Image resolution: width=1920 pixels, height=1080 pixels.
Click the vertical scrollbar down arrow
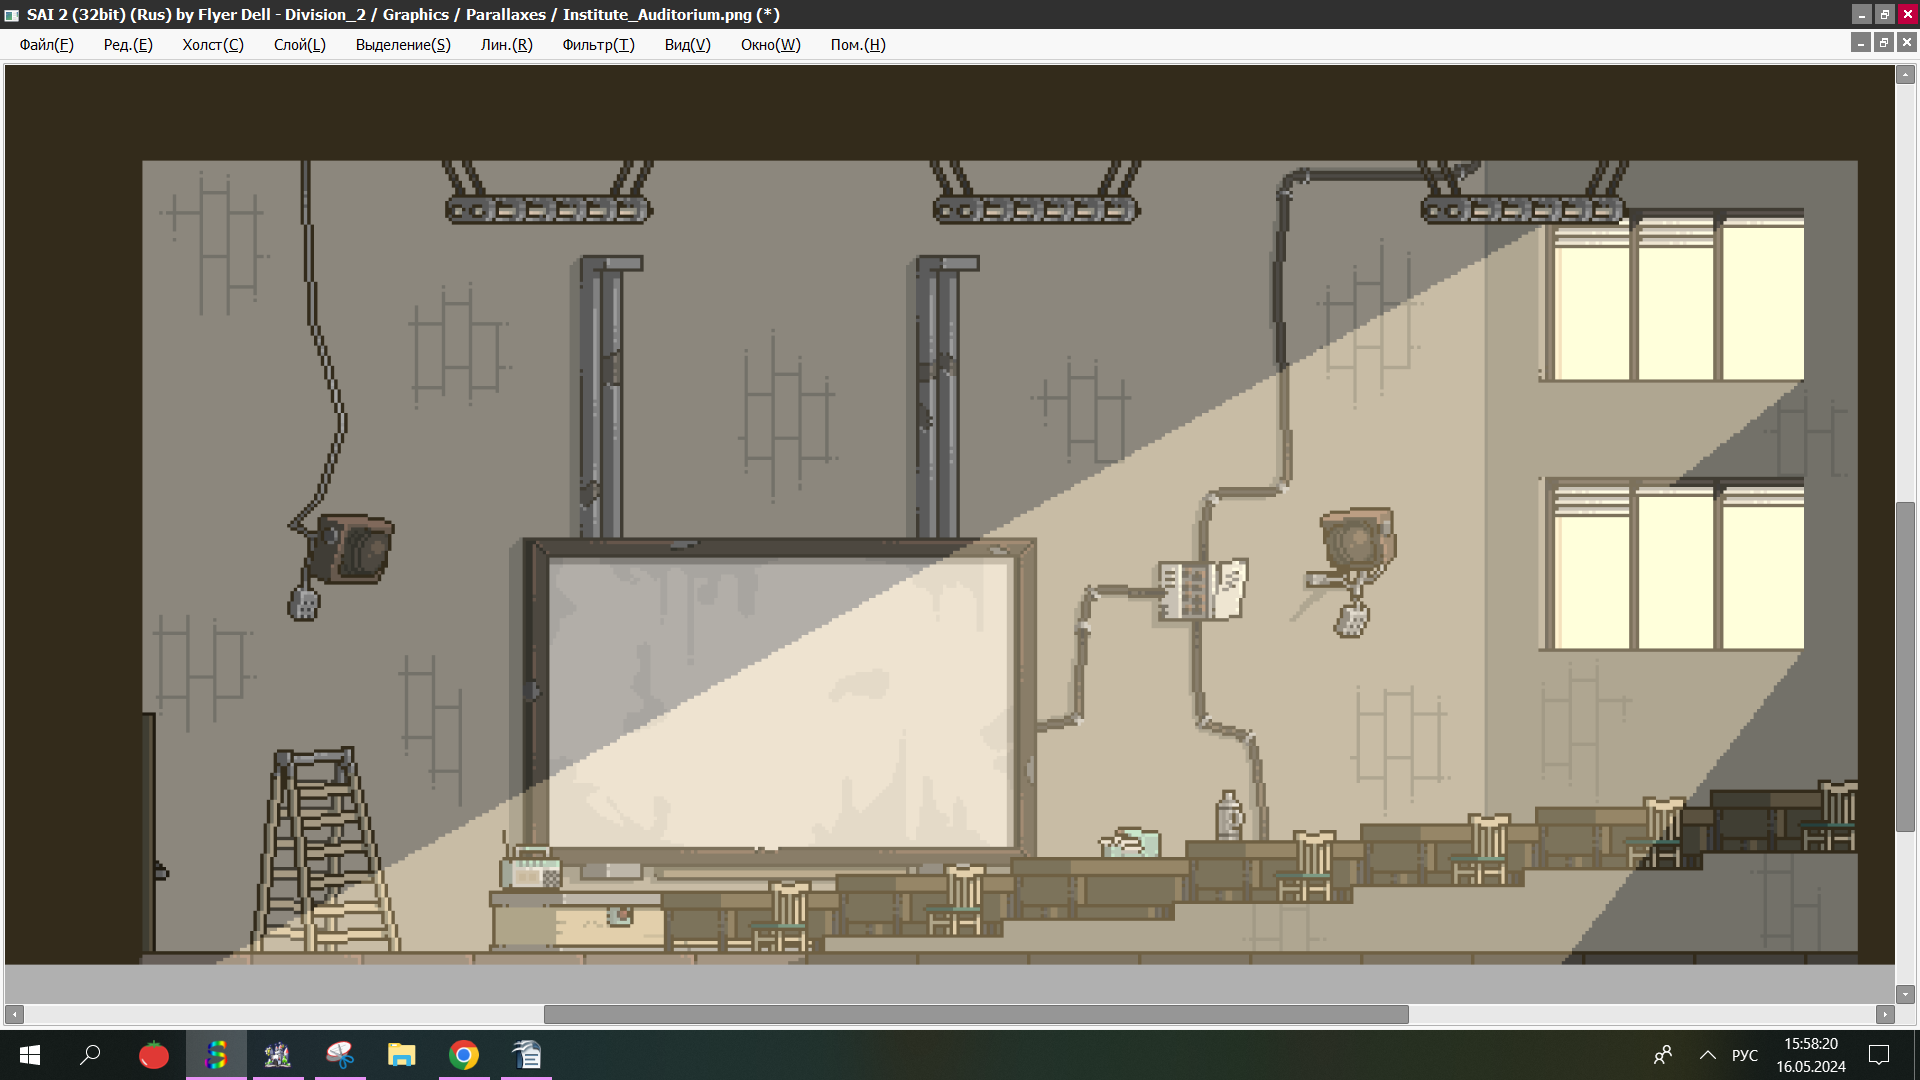(x=1905, y=994)
